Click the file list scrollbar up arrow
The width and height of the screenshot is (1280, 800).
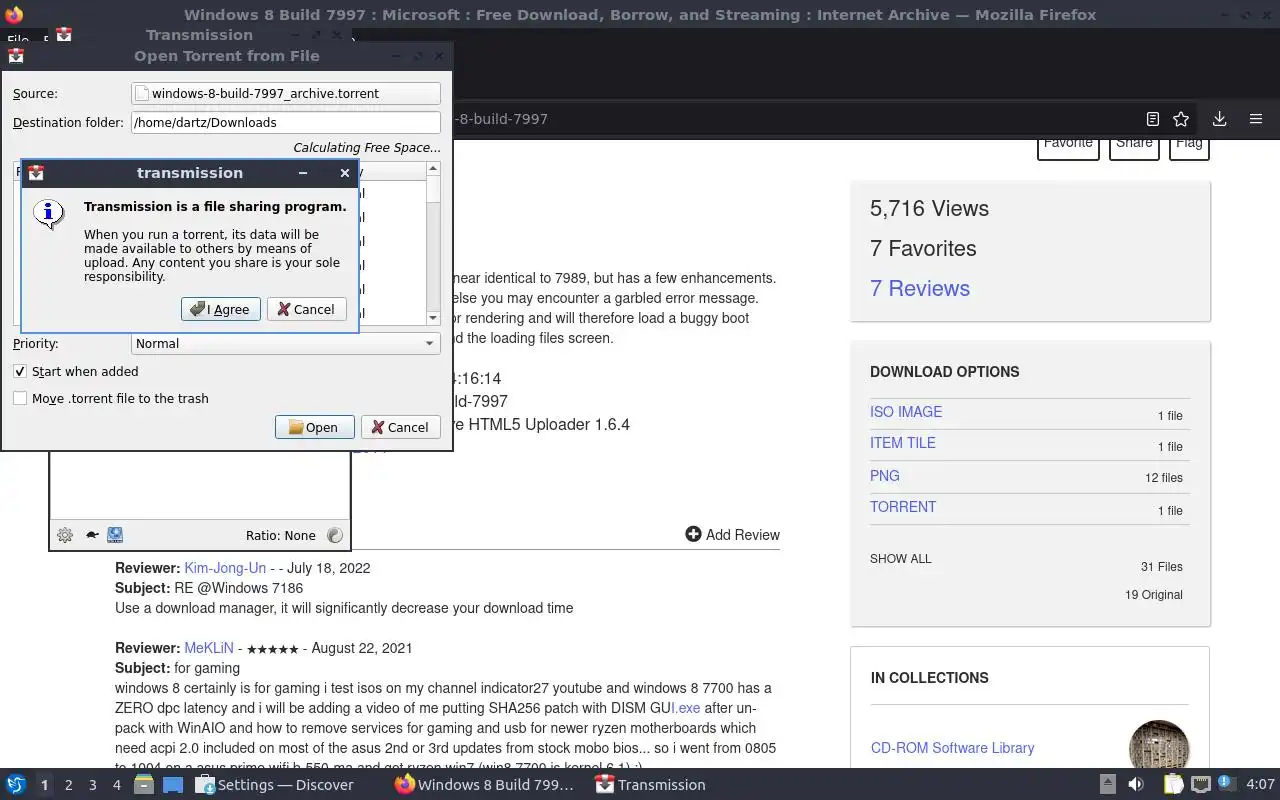click(433, 168)
